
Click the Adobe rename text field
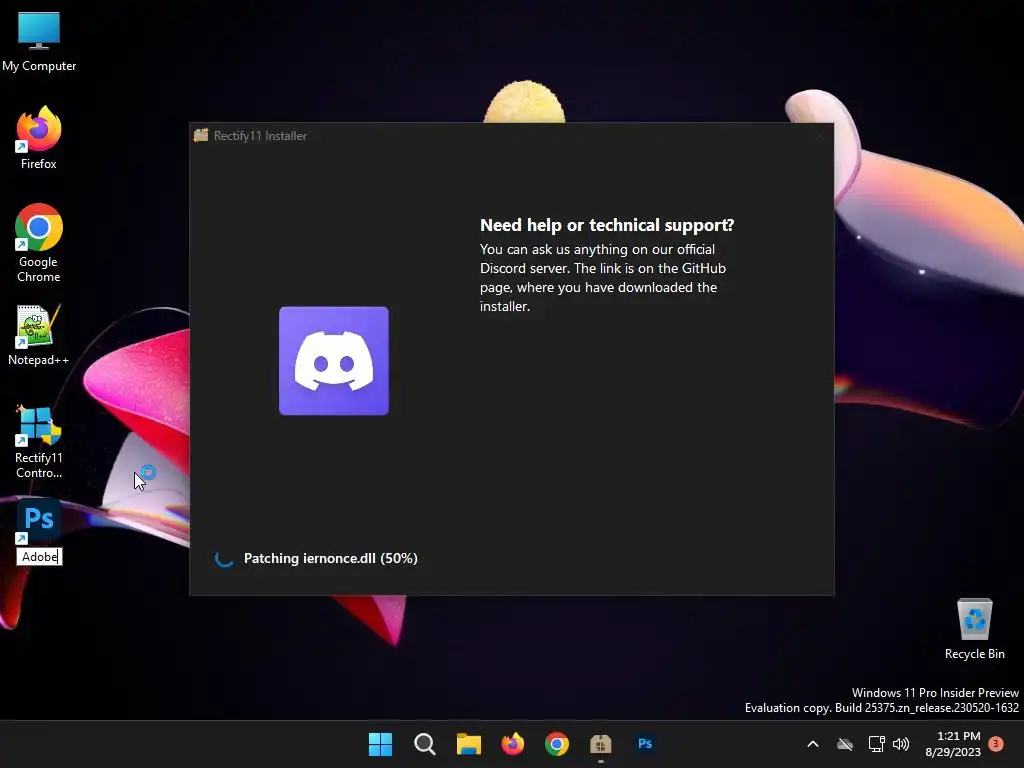(x=39, y=556)
